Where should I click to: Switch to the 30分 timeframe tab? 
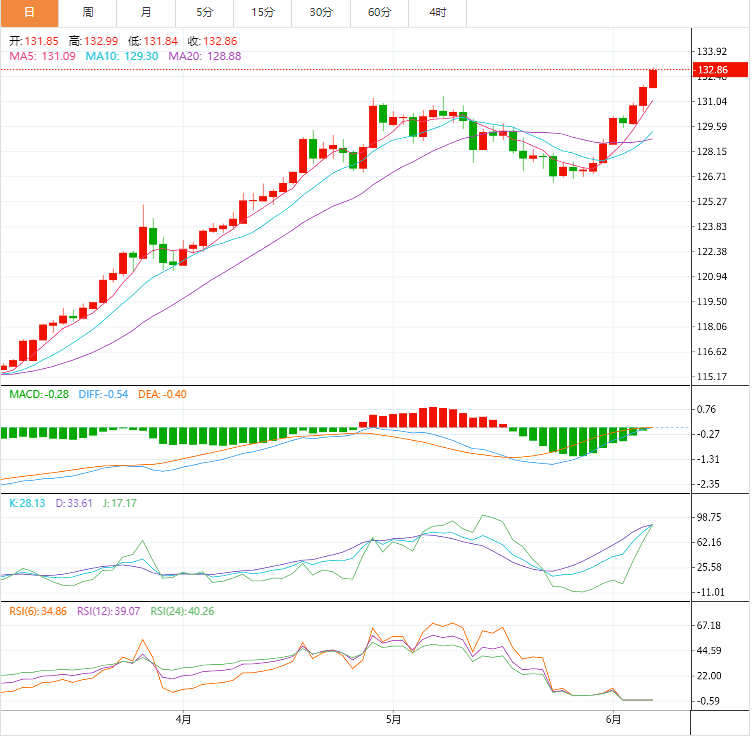coord(321,13)
